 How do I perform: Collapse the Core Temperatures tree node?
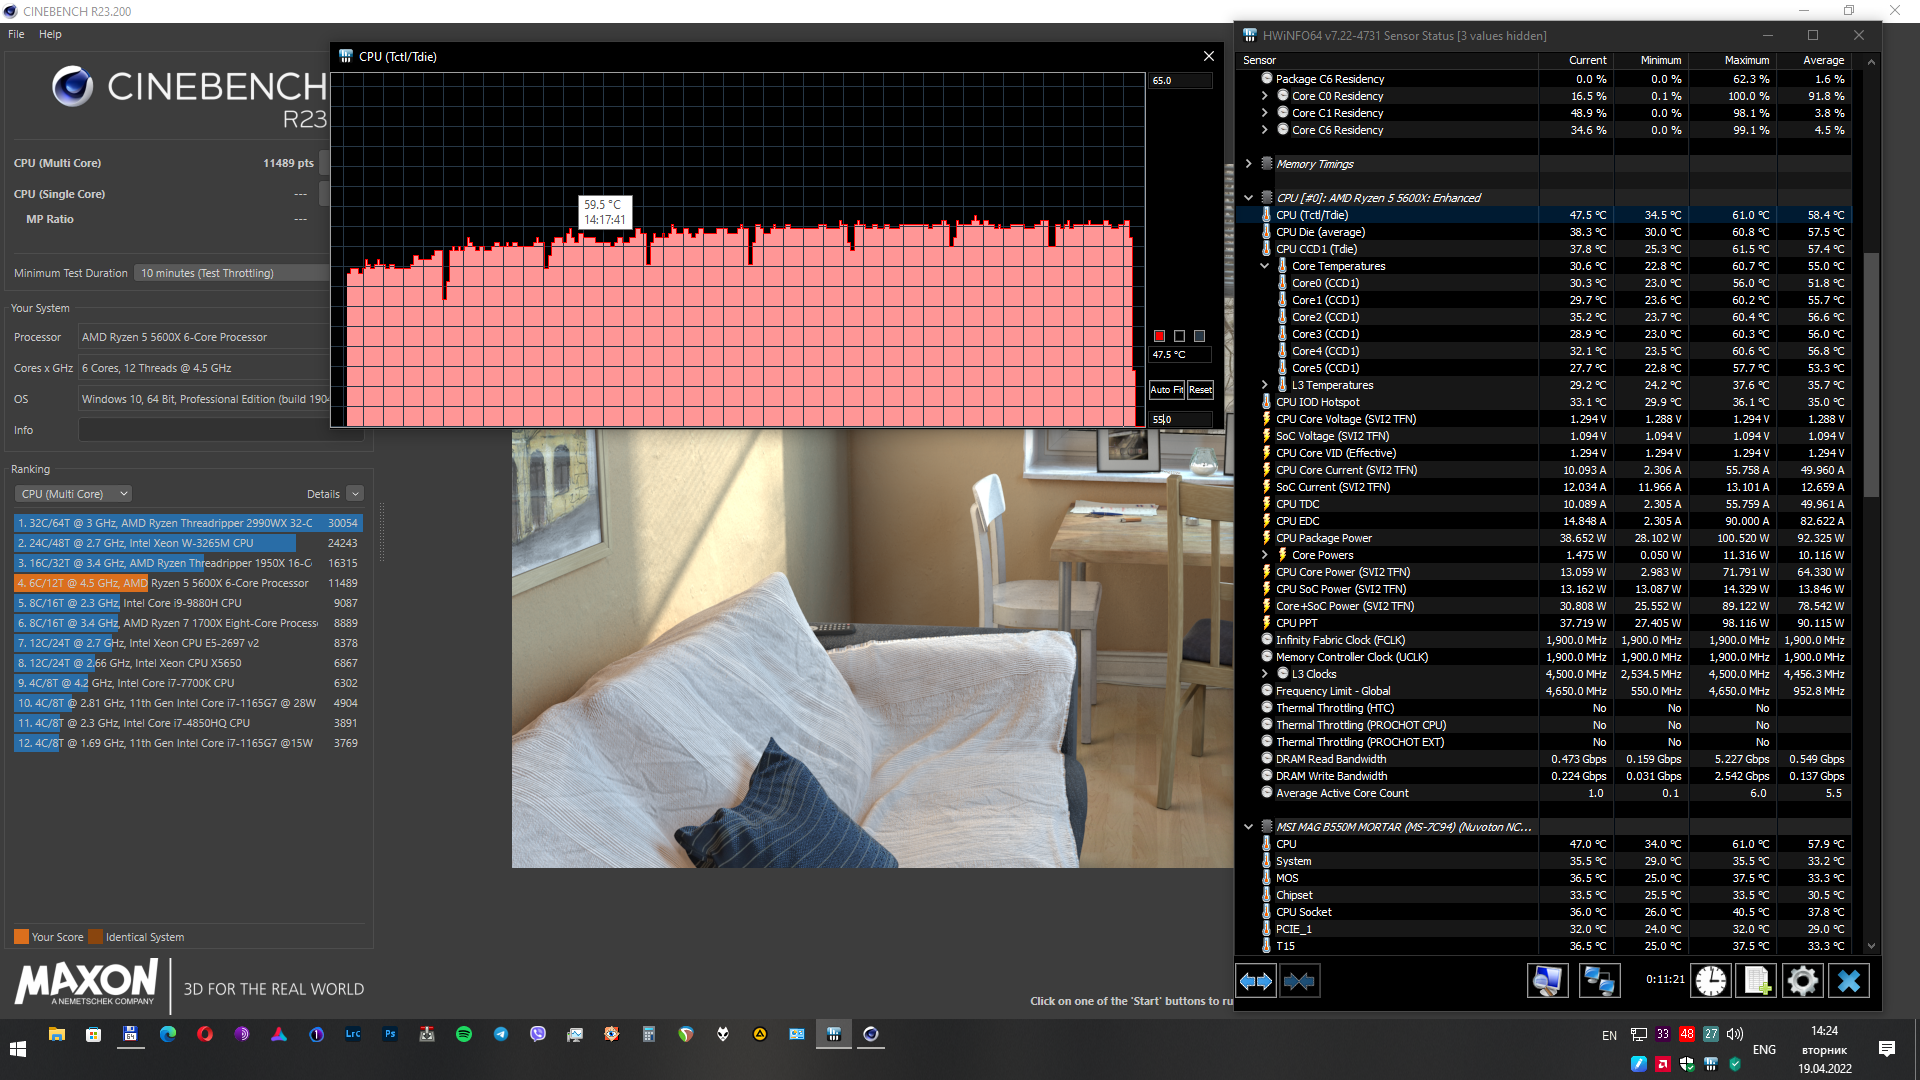1264,266
